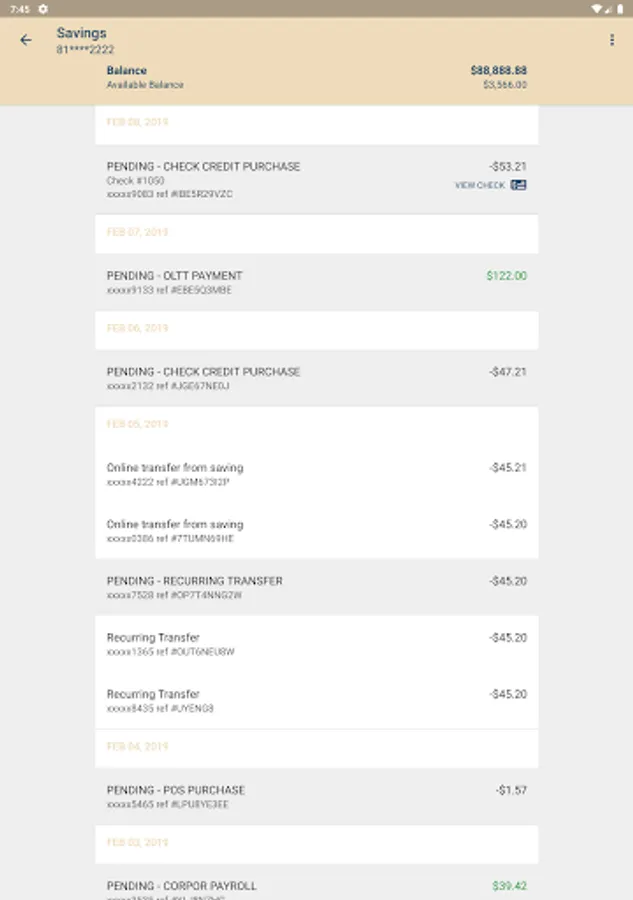
Task: Tap the Wi-Fi signal icon
Action: click(596, 8)
